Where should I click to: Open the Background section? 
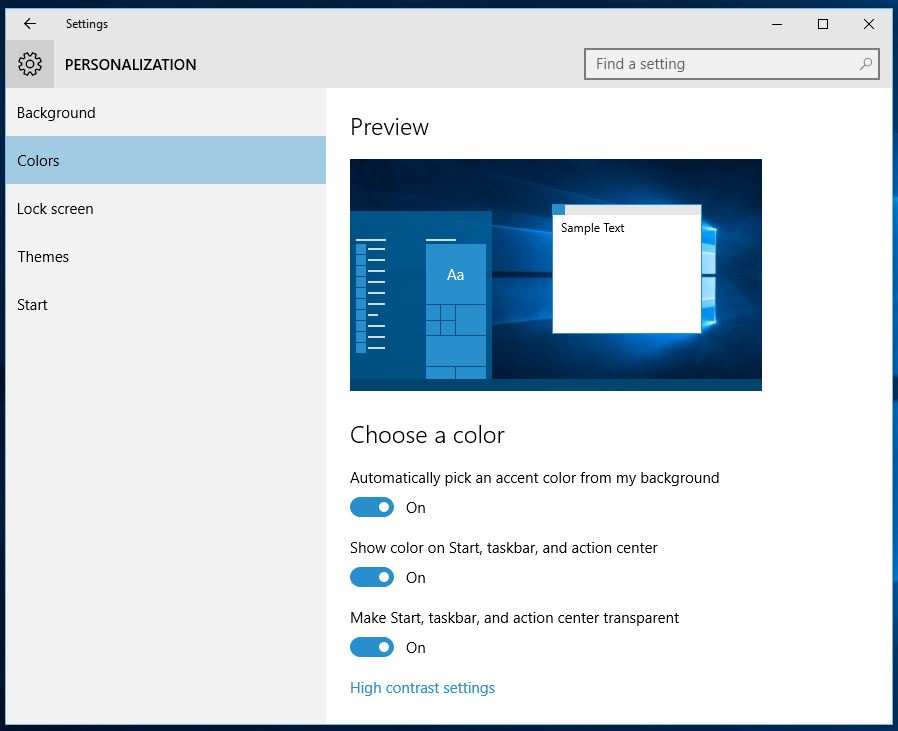pyautogui.click(x=166, y=112)
